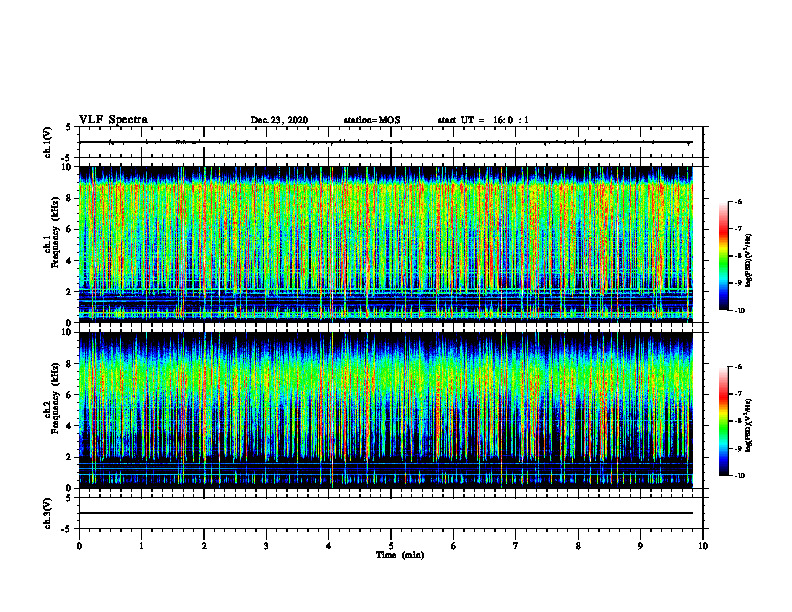The width and height of the screenshot is (792, 612).
Task: Click time axis tick label "1"
Action: pyautogui.click(x=141, y=546)
